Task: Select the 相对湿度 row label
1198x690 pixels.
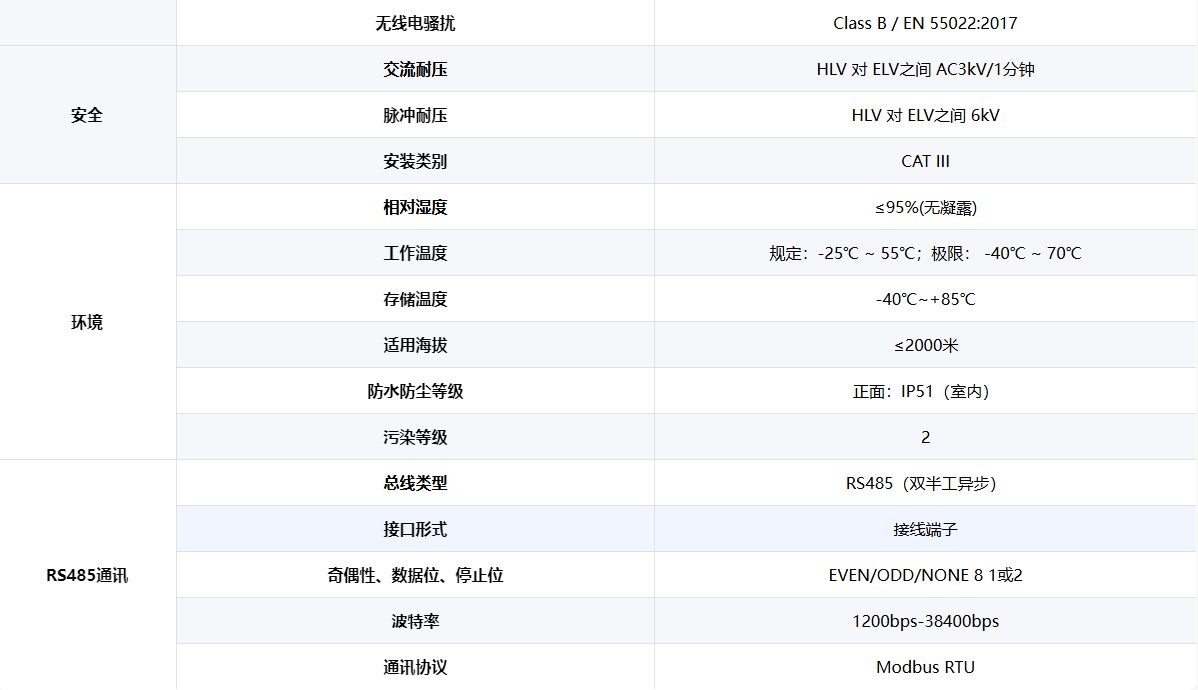Action: click(415, 207)
